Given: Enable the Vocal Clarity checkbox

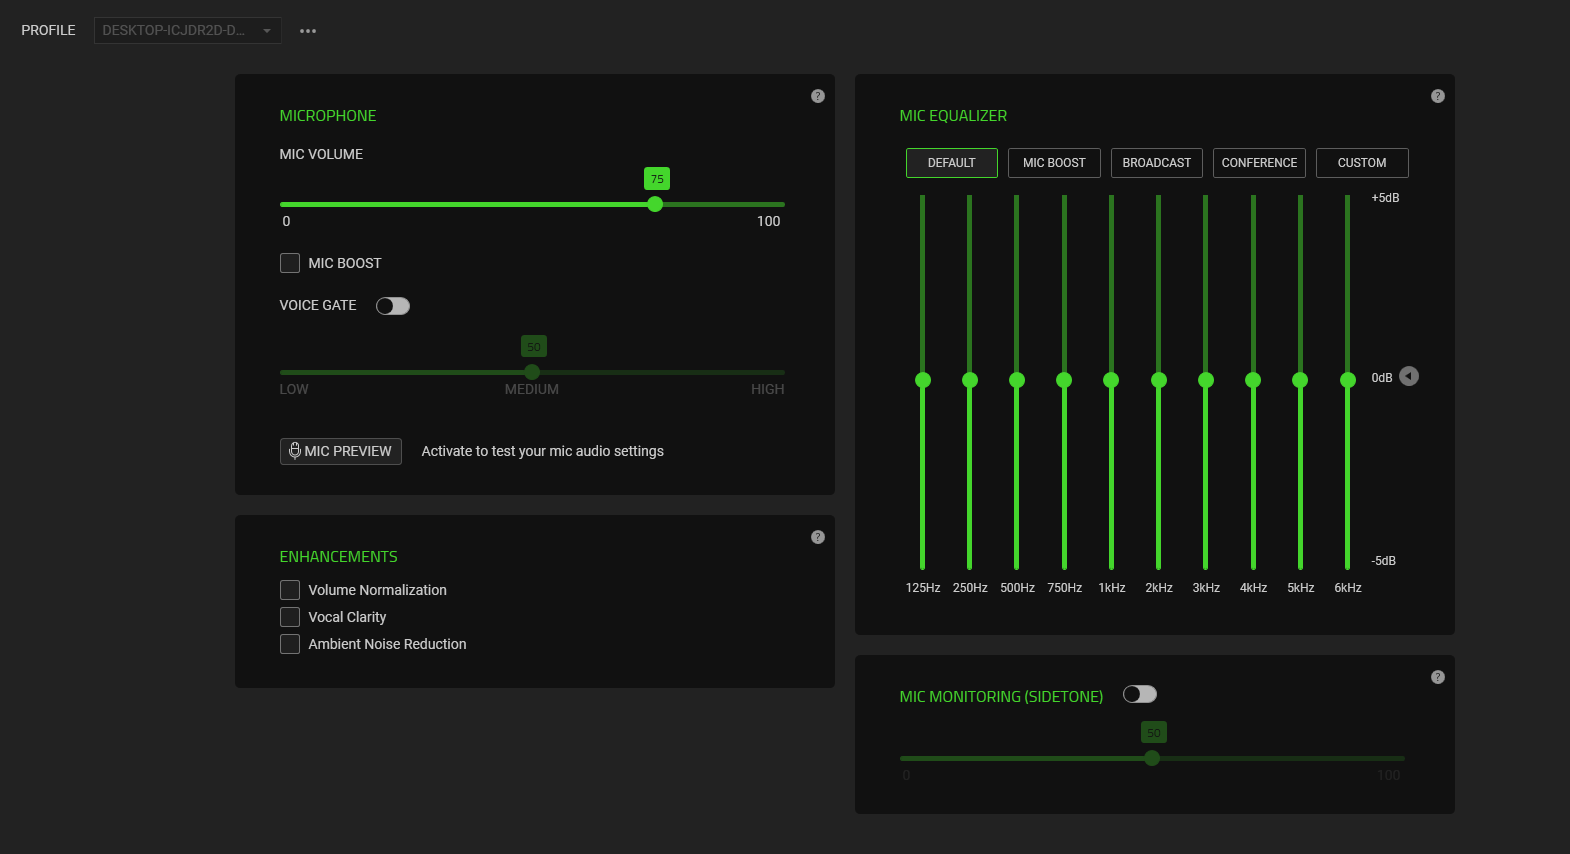Looking at the screenshot, I should pyautogui.click(x=290, y=617).
